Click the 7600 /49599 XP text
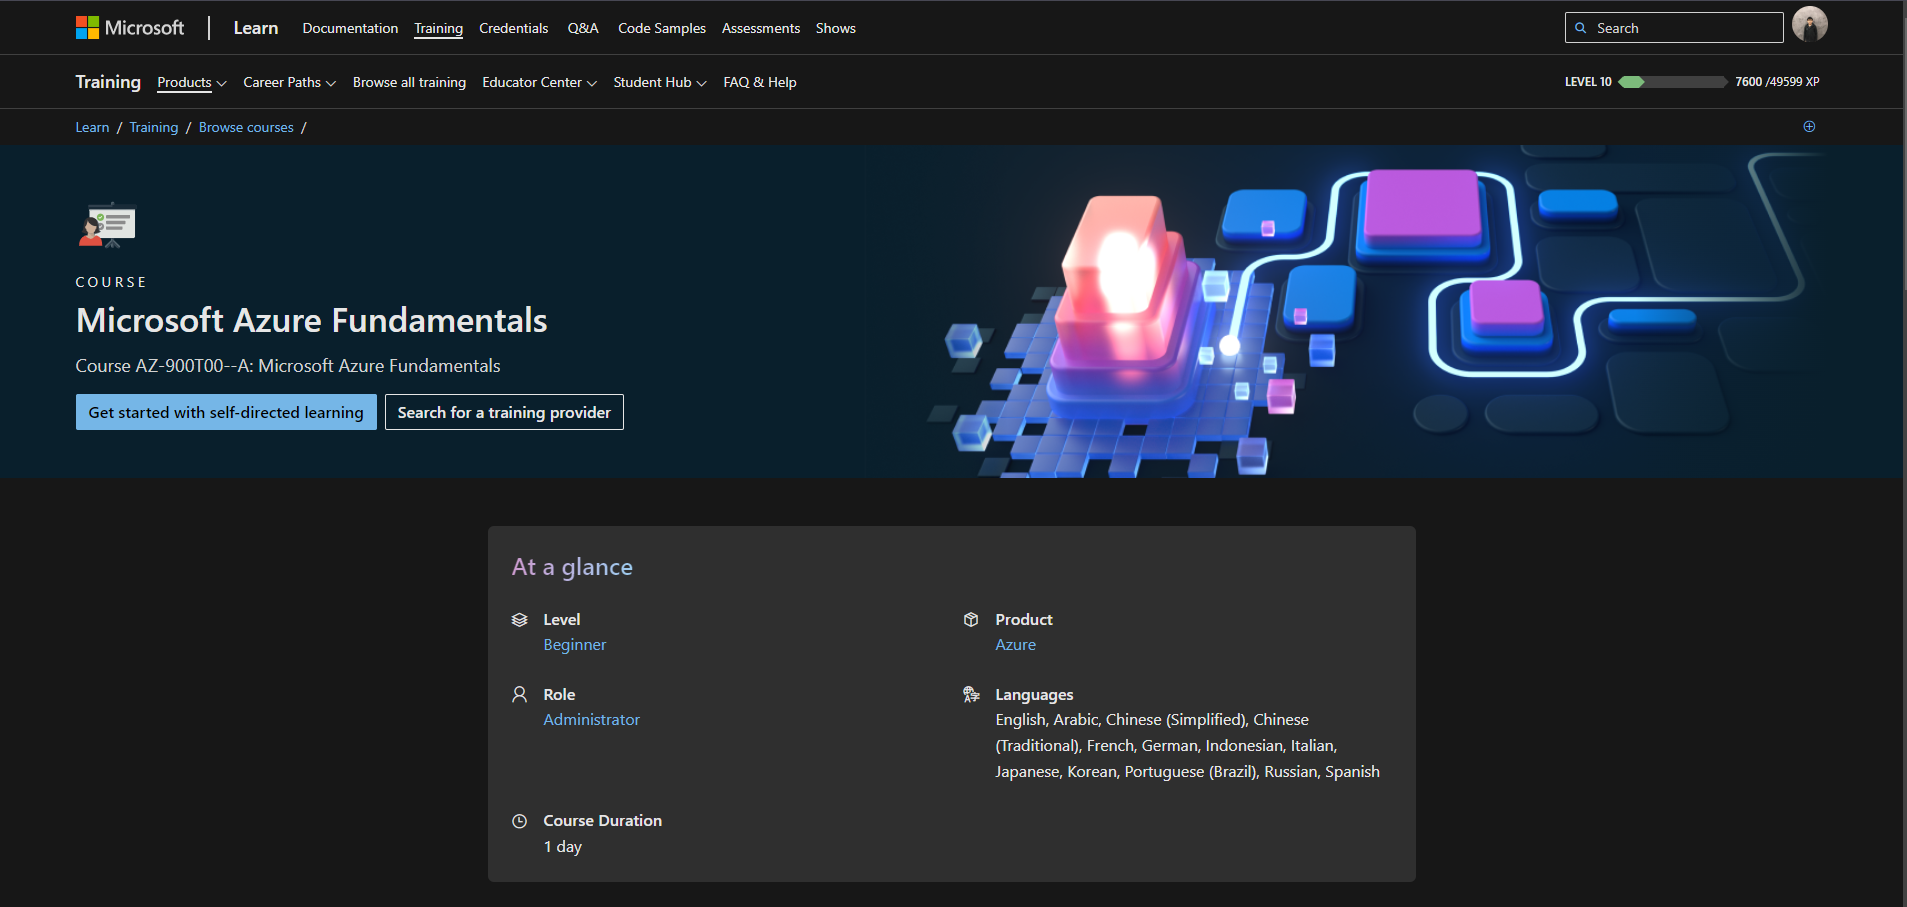Viewport: 1907px width, 907px height. tap(1777, 82)
